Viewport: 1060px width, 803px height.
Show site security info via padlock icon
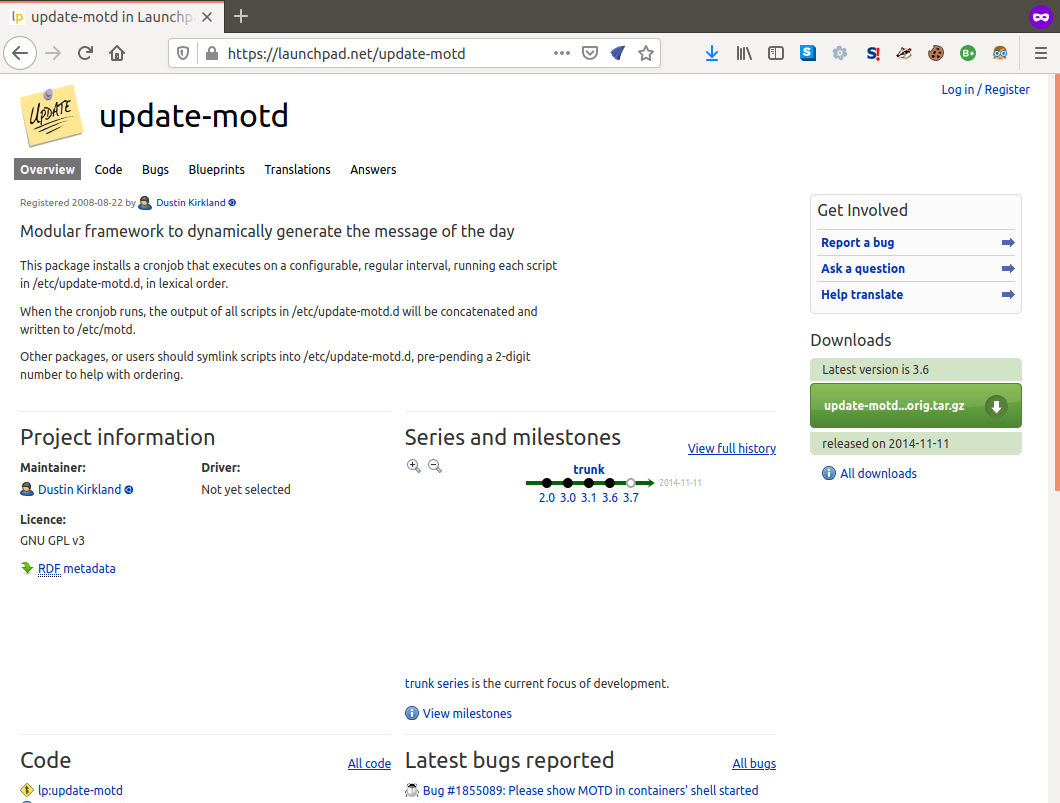pyautogui.click(x=212, y=53)
